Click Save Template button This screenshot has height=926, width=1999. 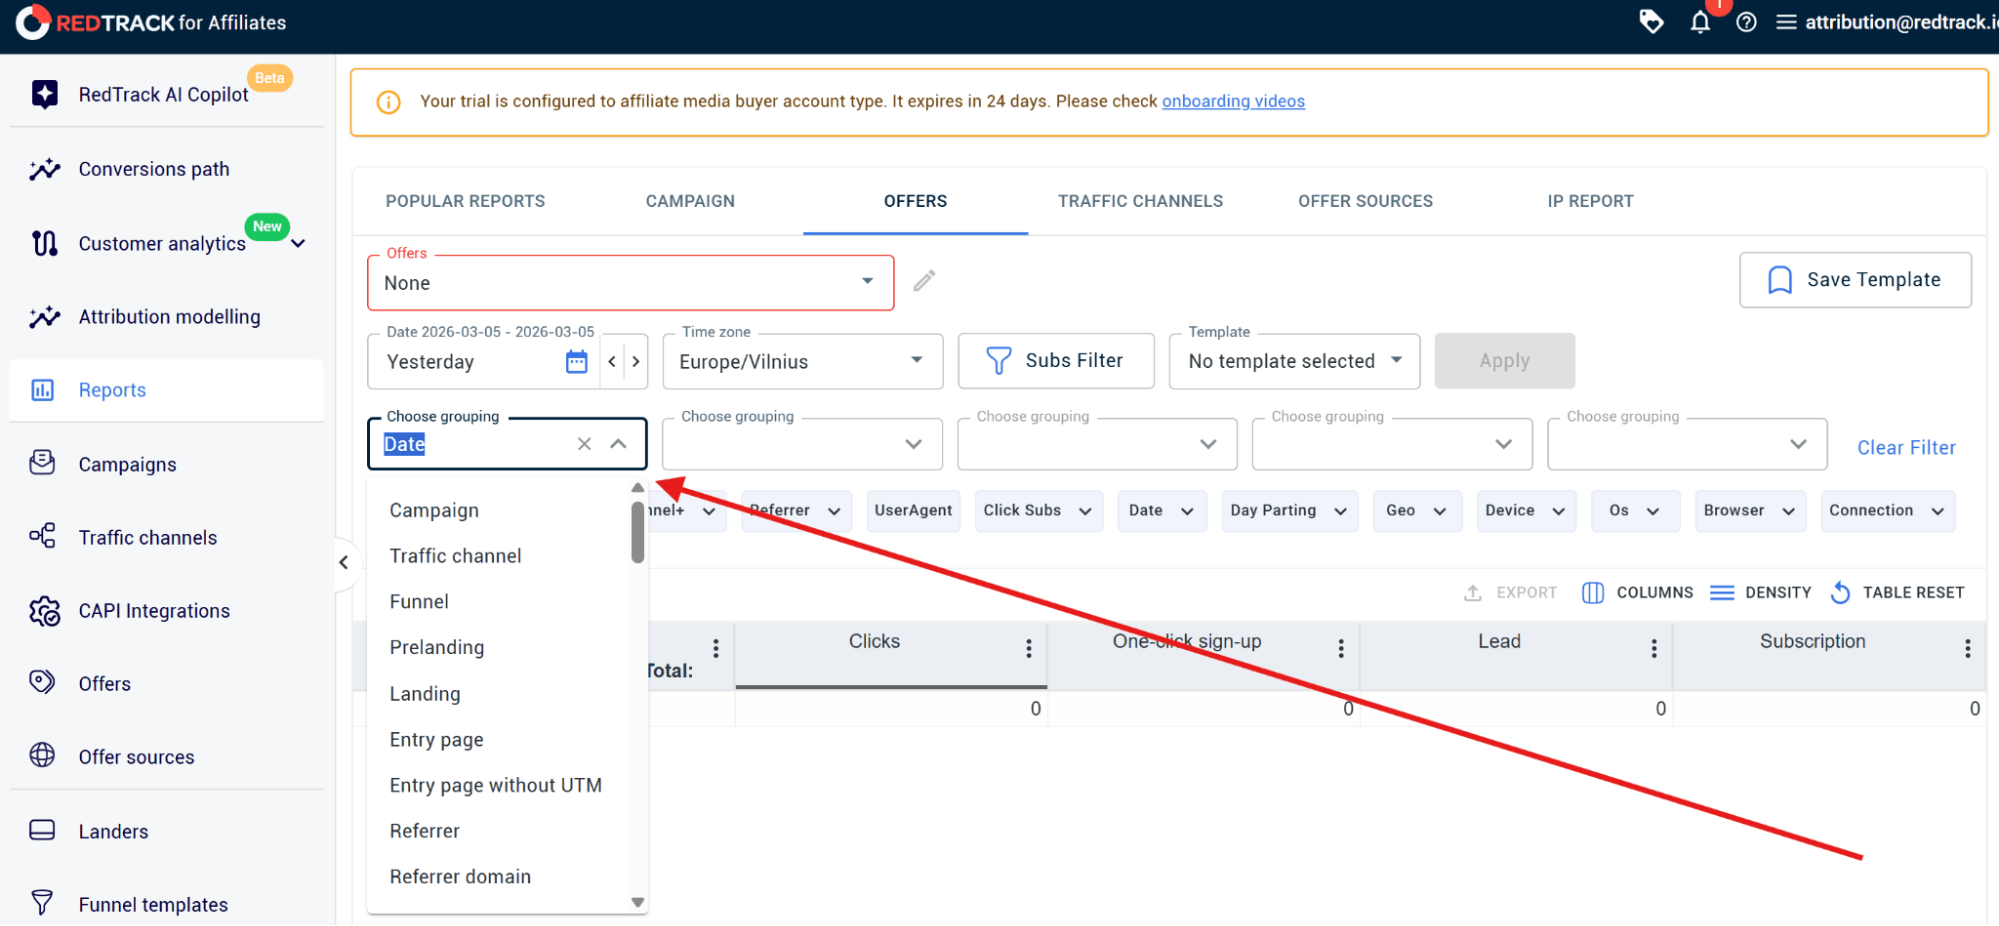click(x=1855, y=280)
